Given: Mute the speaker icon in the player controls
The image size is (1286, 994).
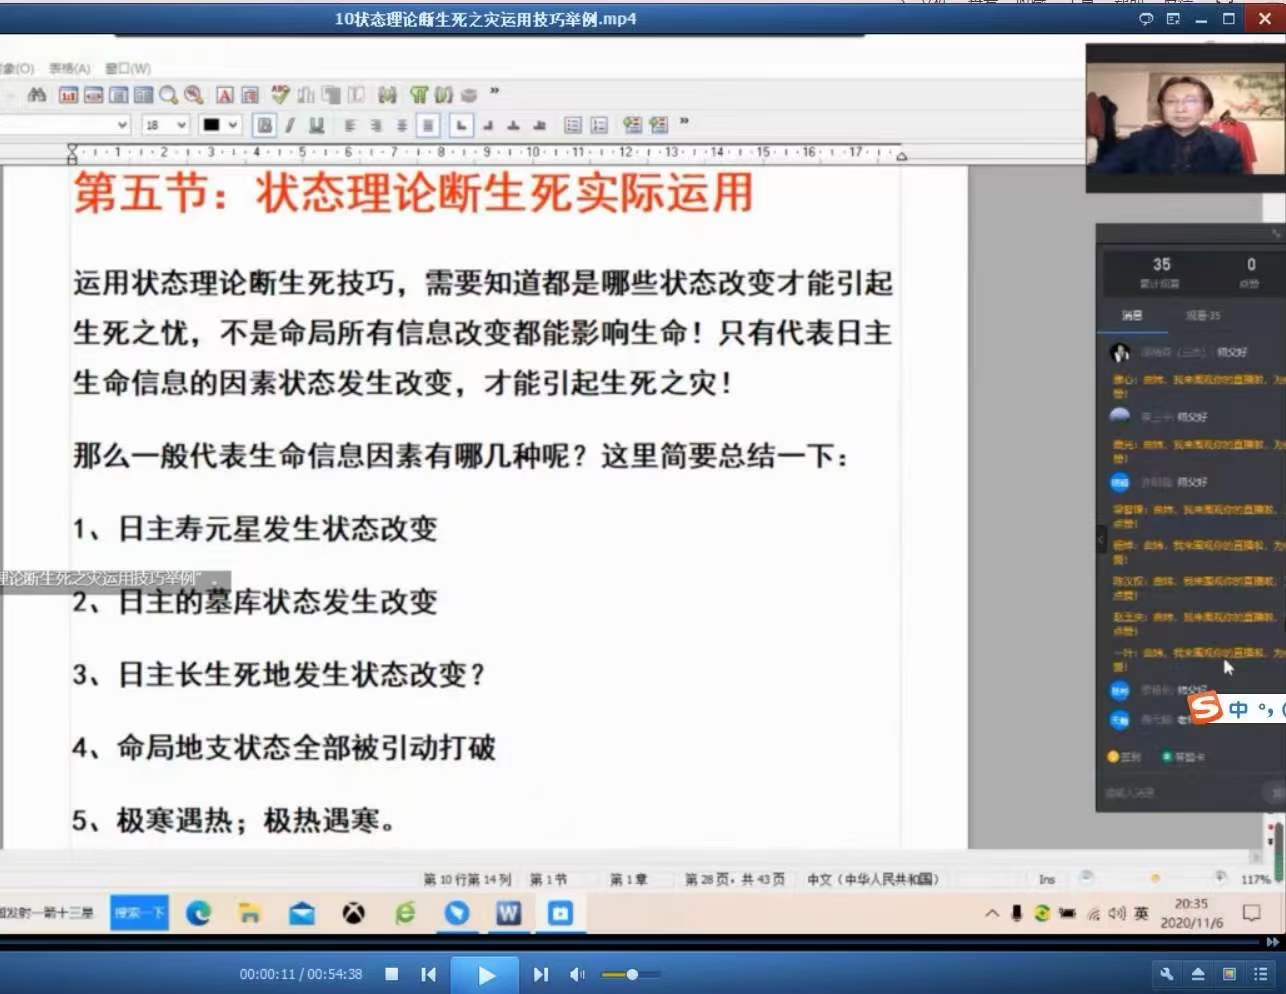Looking at the screenshot, I should (x=577, y=973).
